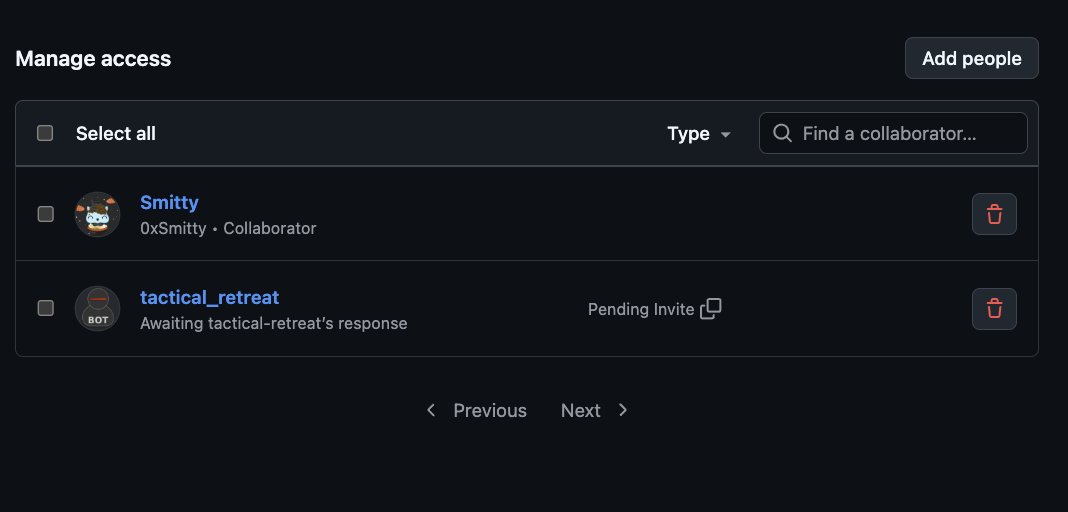Tick the checkbox for tactical_retreat
Viewport: 1068px width, 512px height.
(x=45, y=308)
